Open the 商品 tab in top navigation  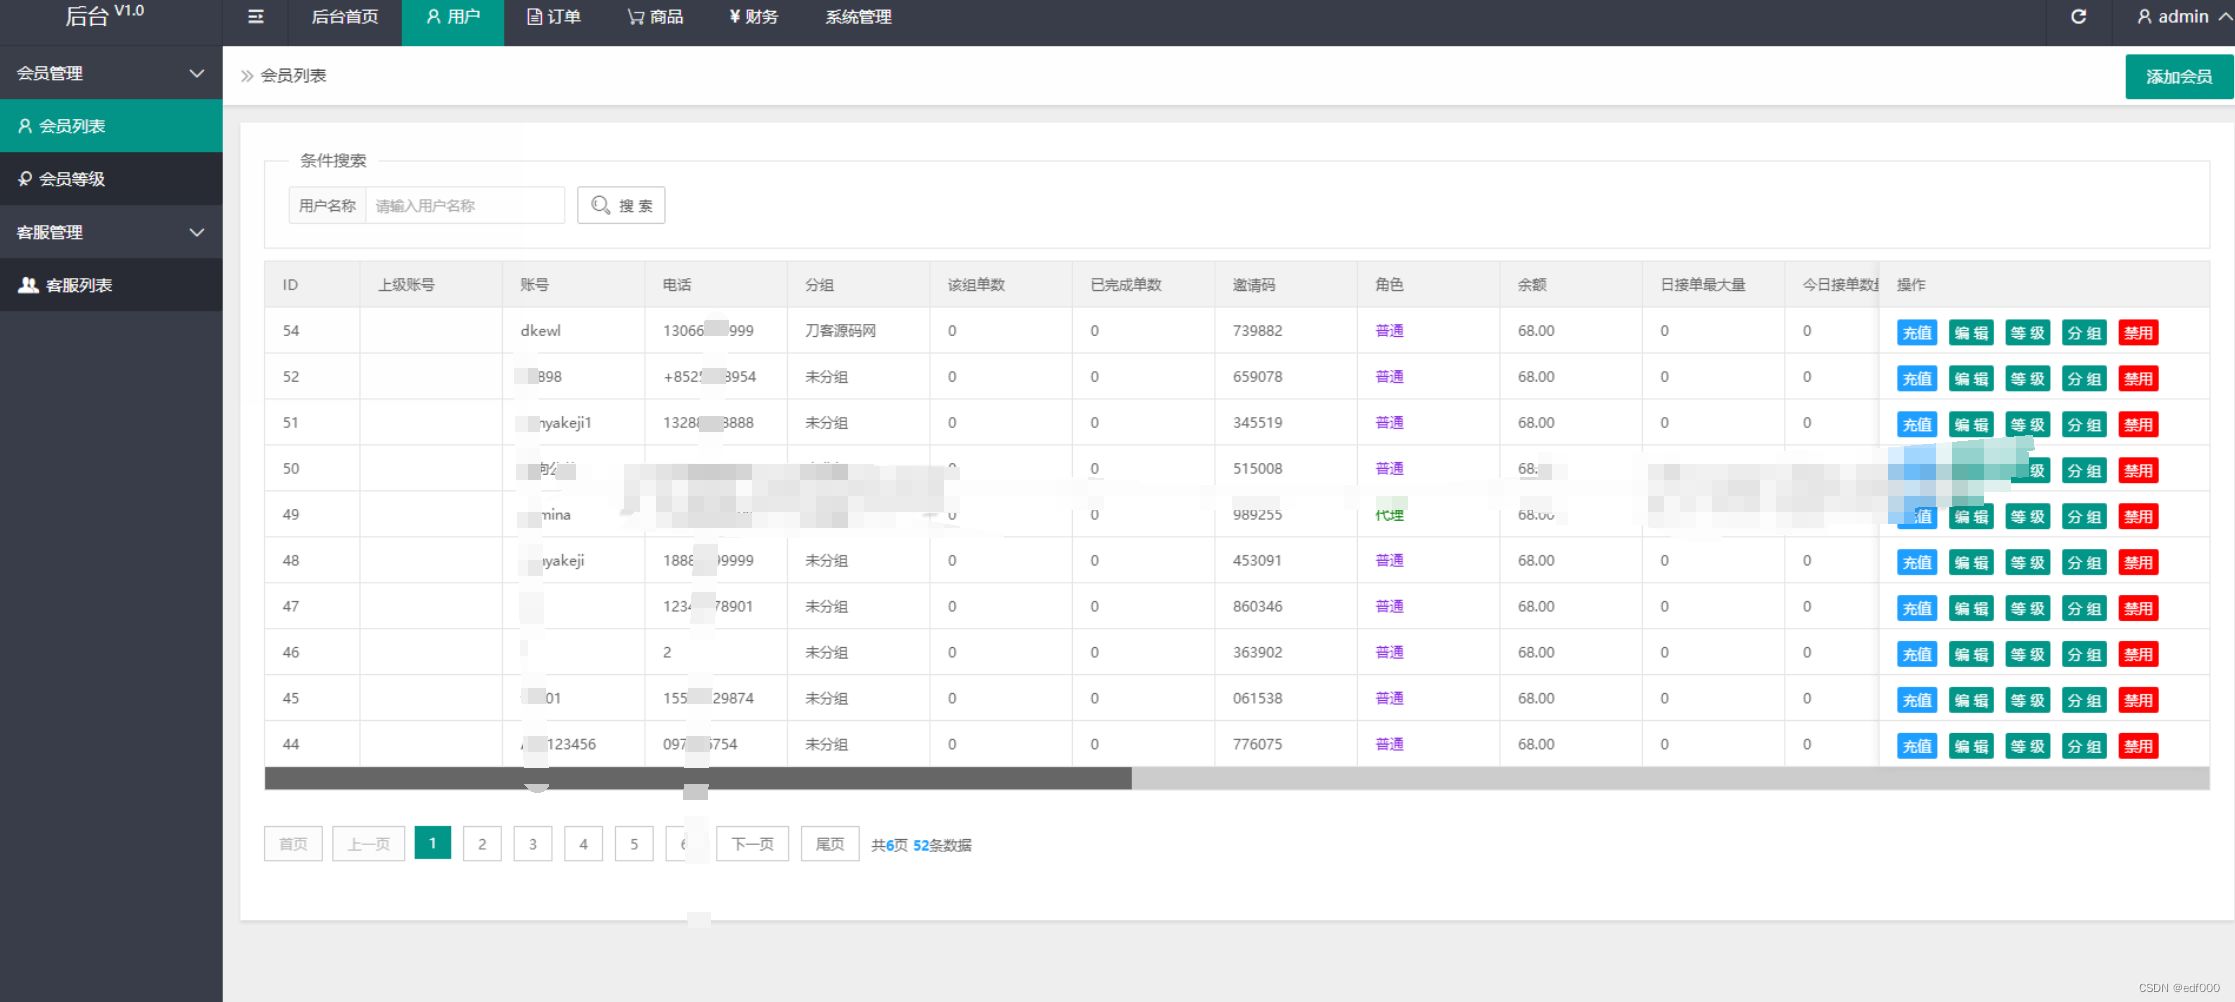tap(655, 17)
